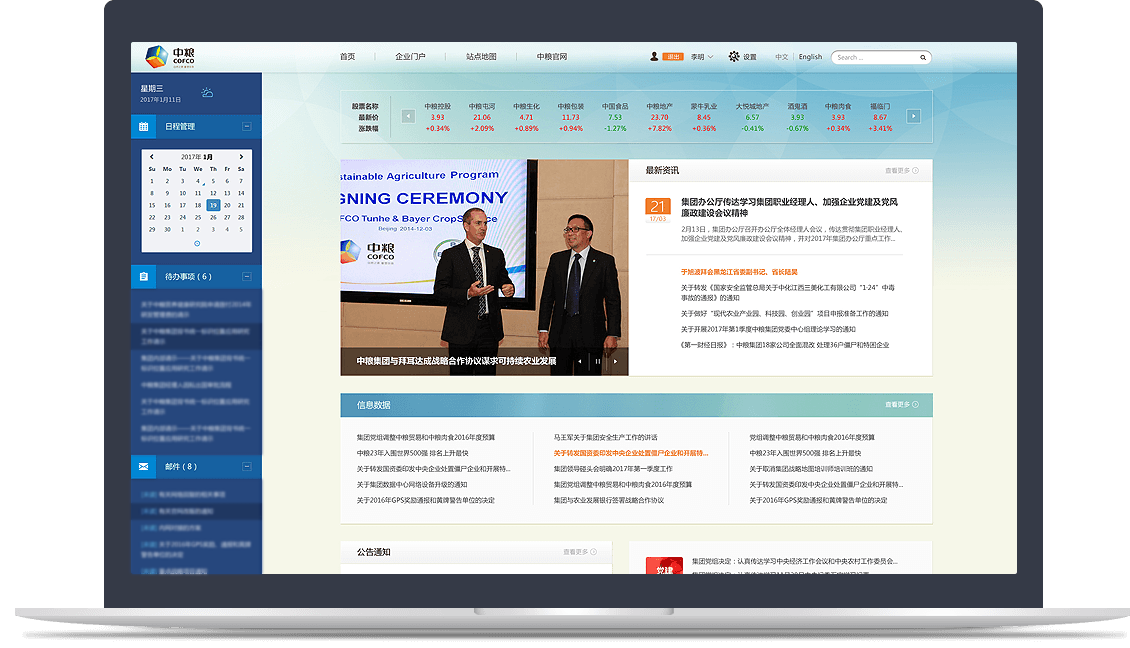Screen dimensions: 1130x648
Task: Click 退出 to log out
Action: pos(673,57)
